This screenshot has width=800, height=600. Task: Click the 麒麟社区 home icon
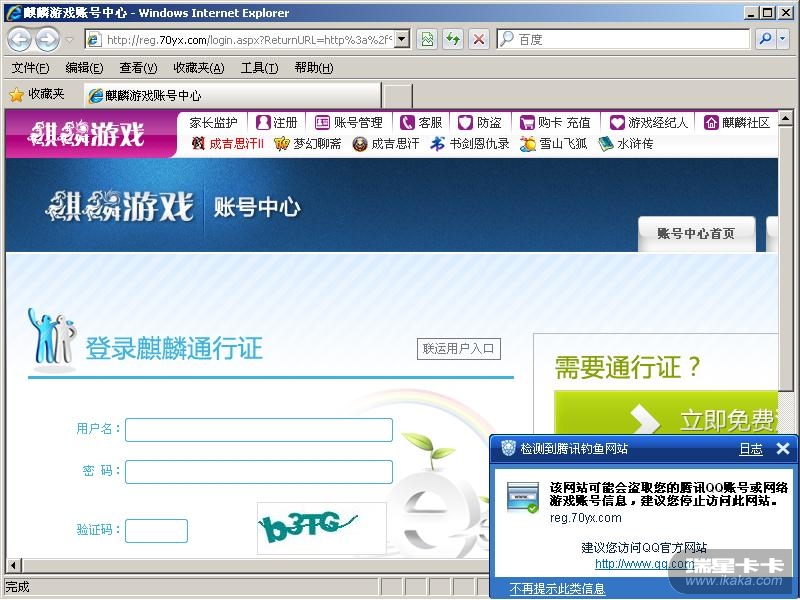711,122
